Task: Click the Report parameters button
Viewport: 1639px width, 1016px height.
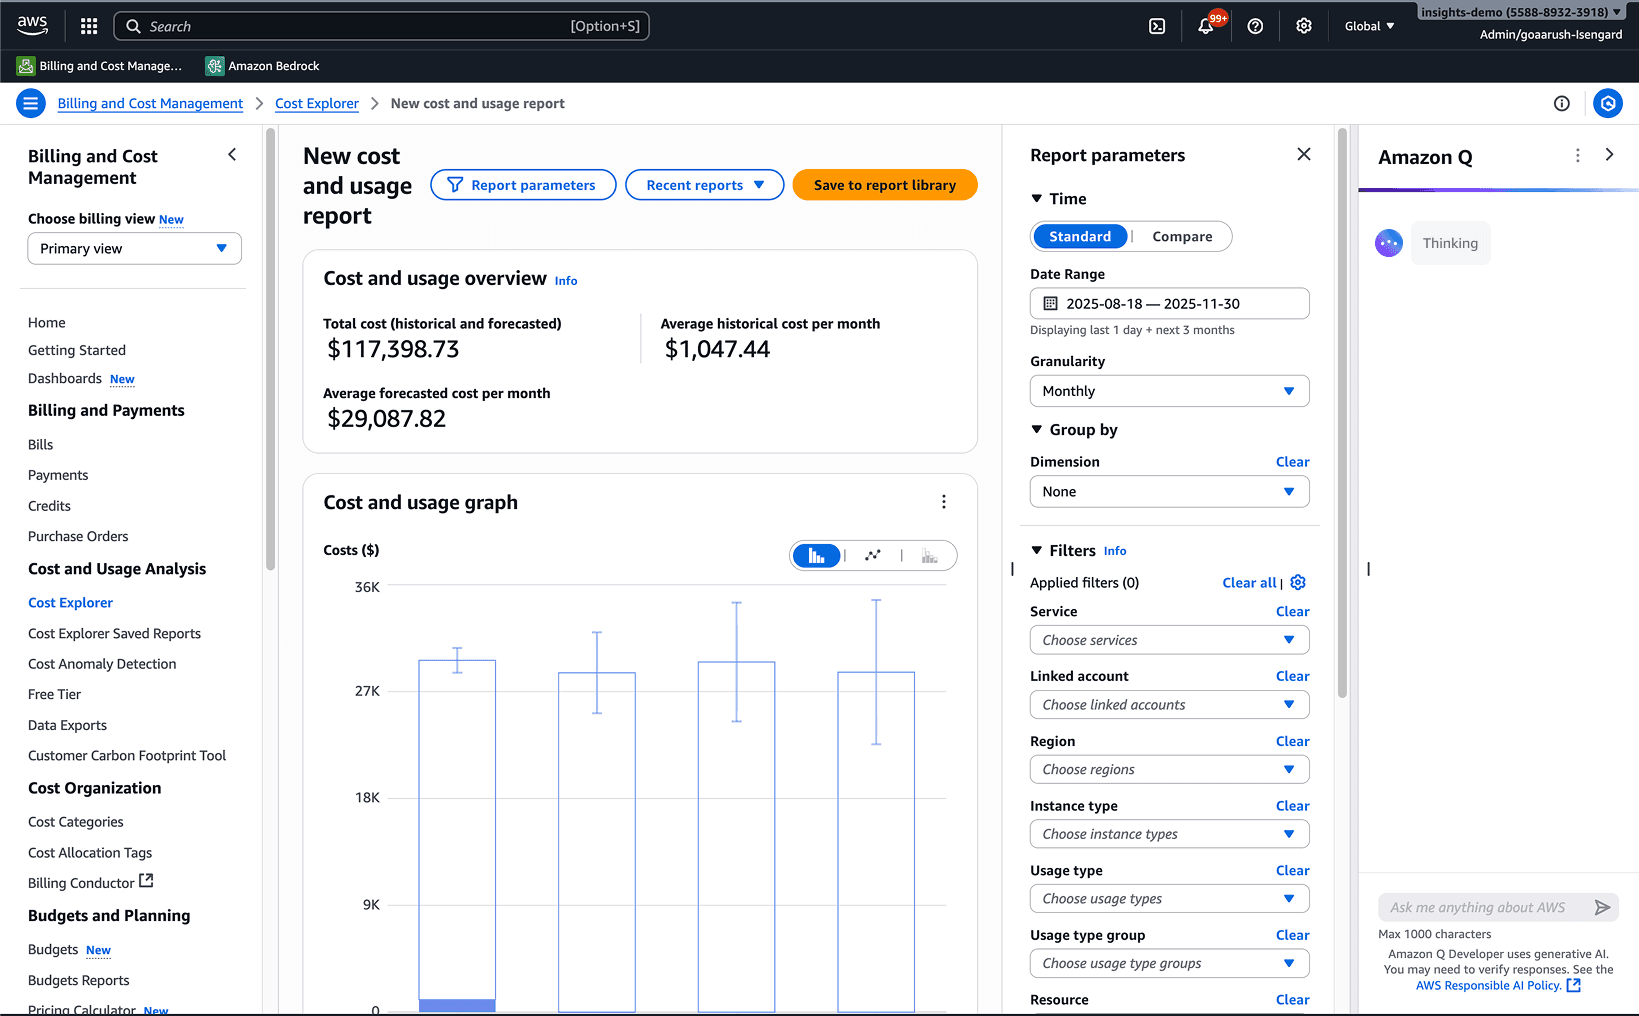Action: pos(523,185)
